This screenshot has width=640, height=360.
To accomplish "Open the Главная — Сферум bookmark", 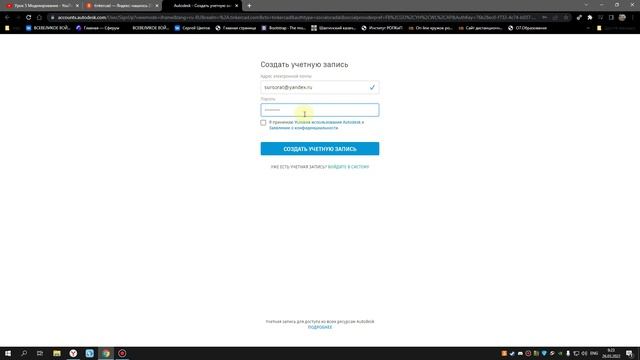I will pyautogui.click(x=98, y=28).
